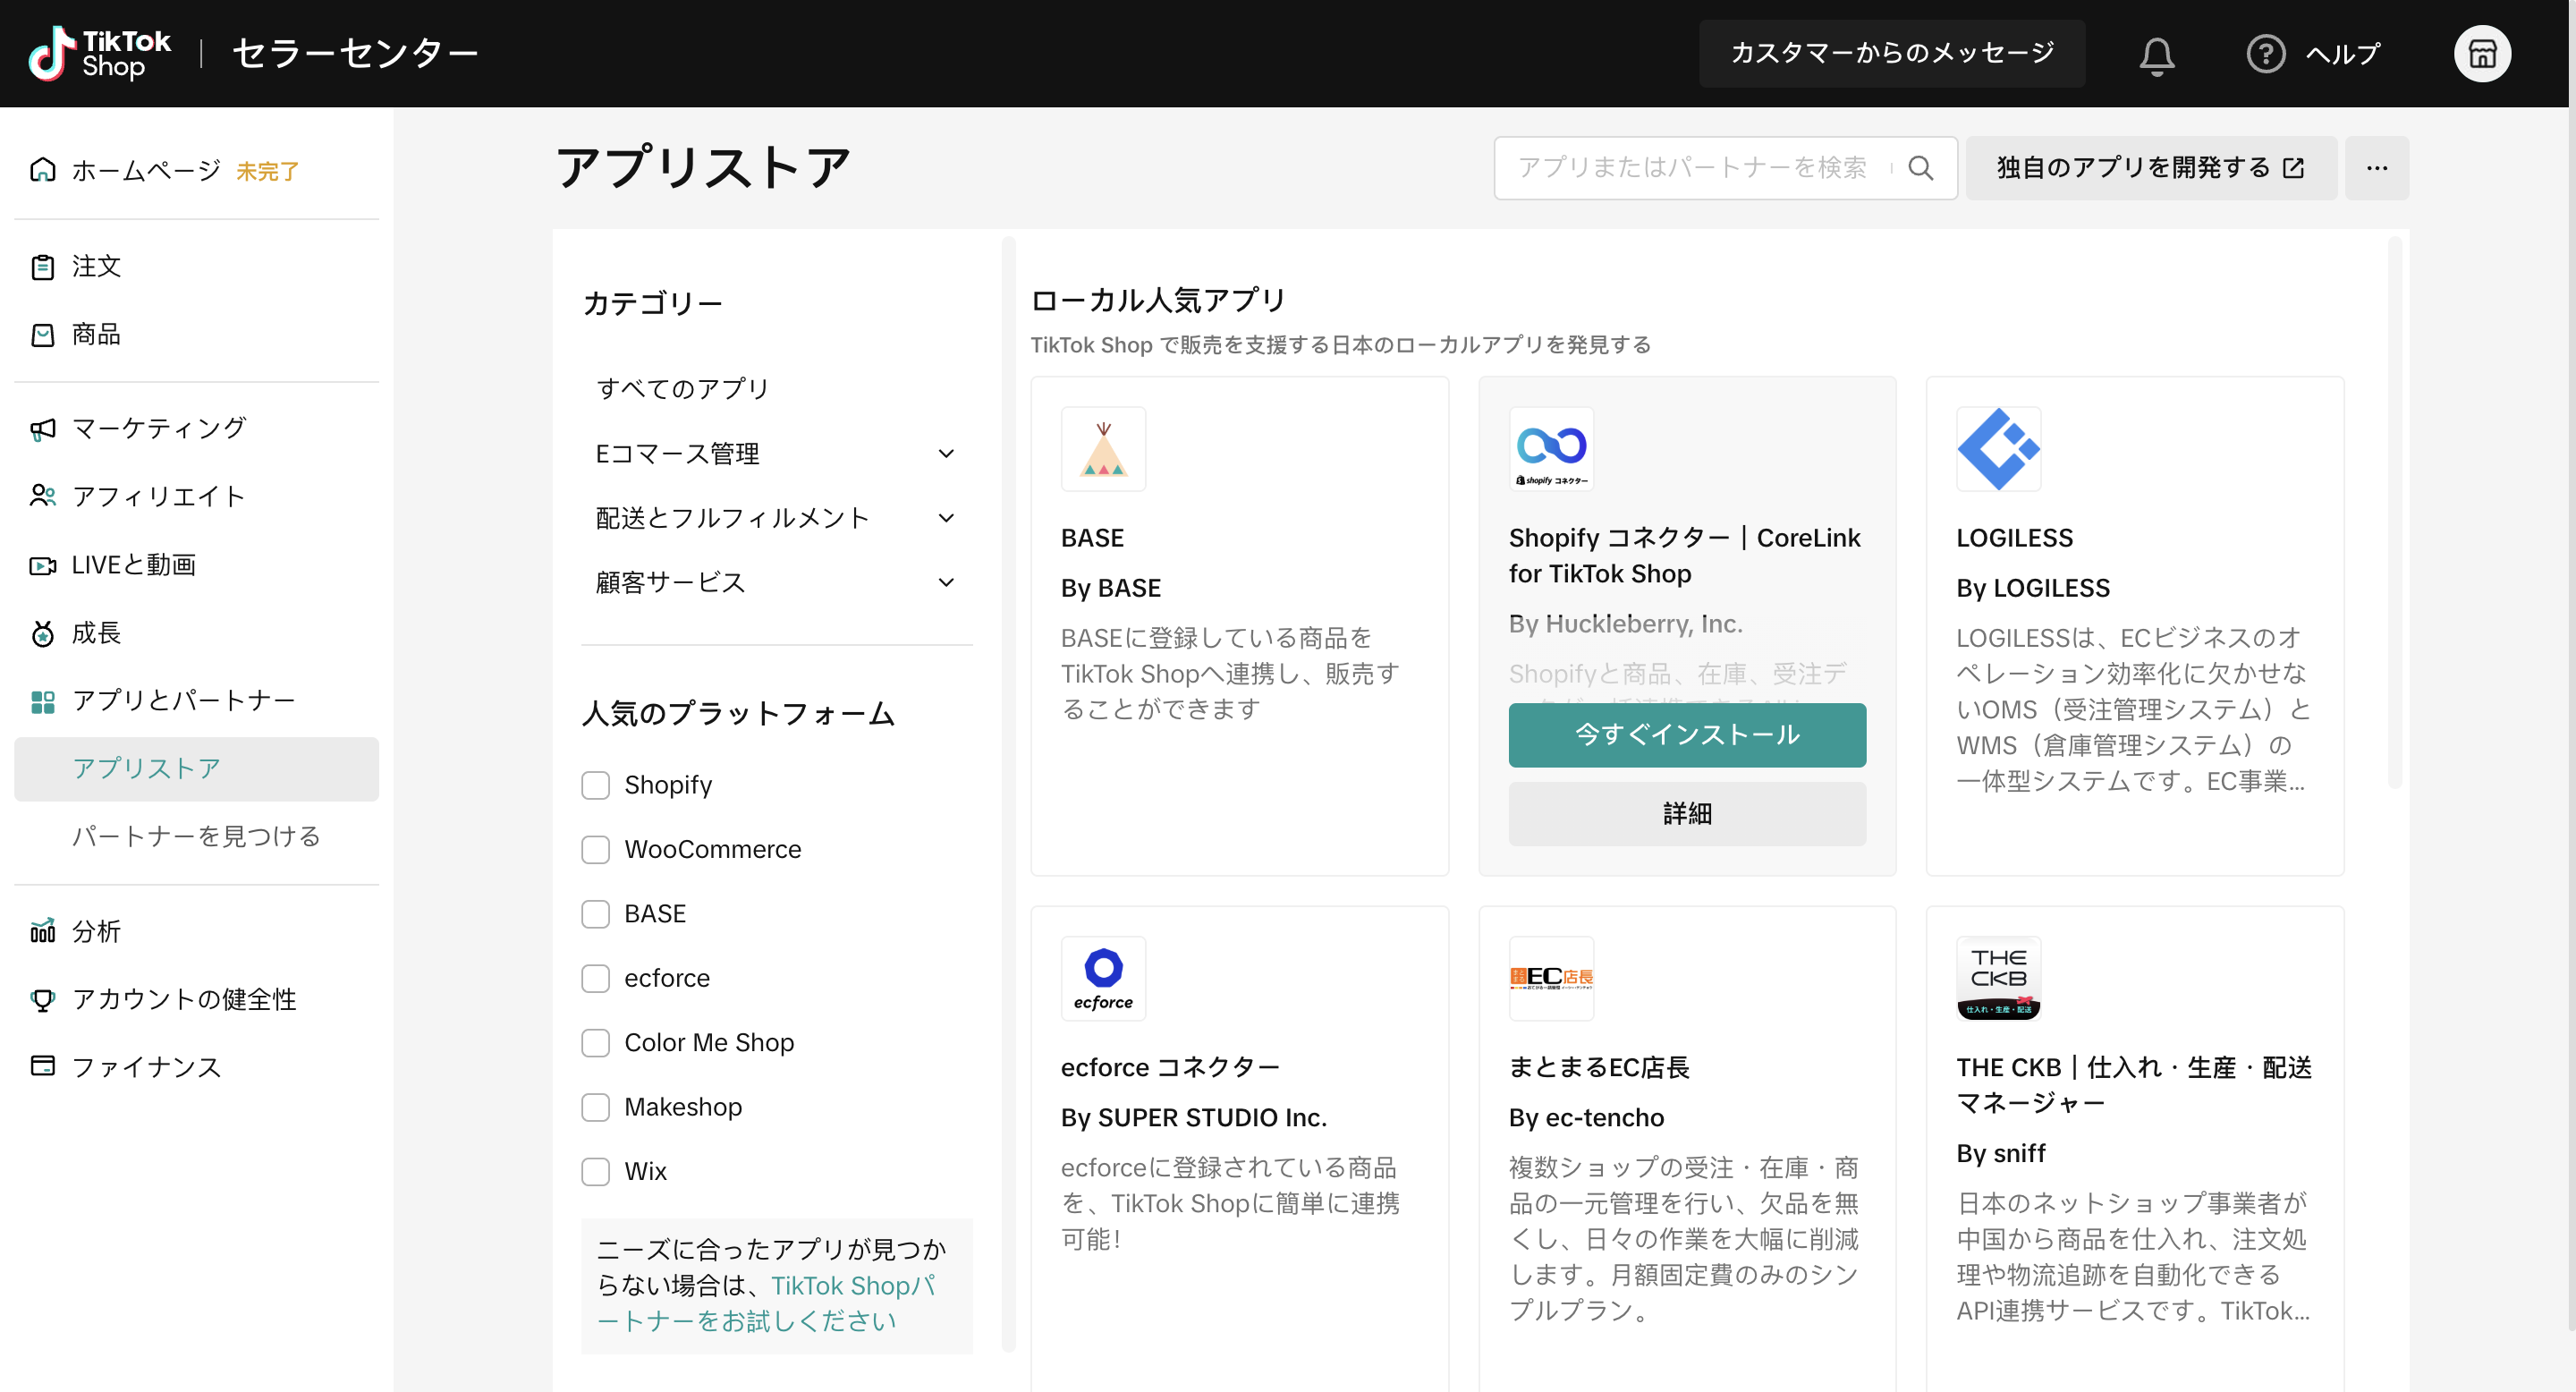
Task: Click the 商品 bag icon
Action: [x=43, y=335]
